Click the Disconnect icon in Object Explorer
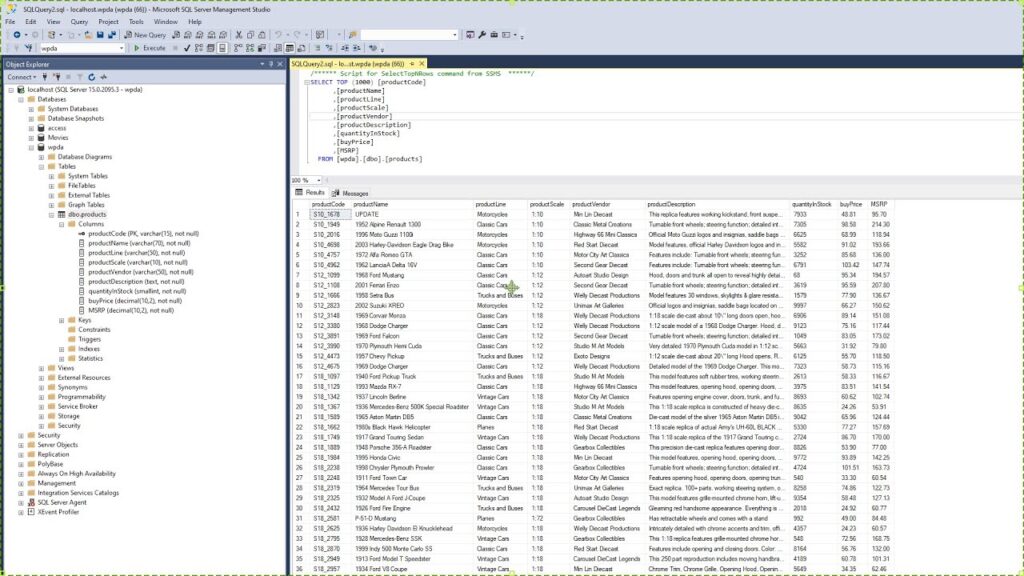Image resolution: width=1024 pixels, height=576 pixels. coord(57,77)
